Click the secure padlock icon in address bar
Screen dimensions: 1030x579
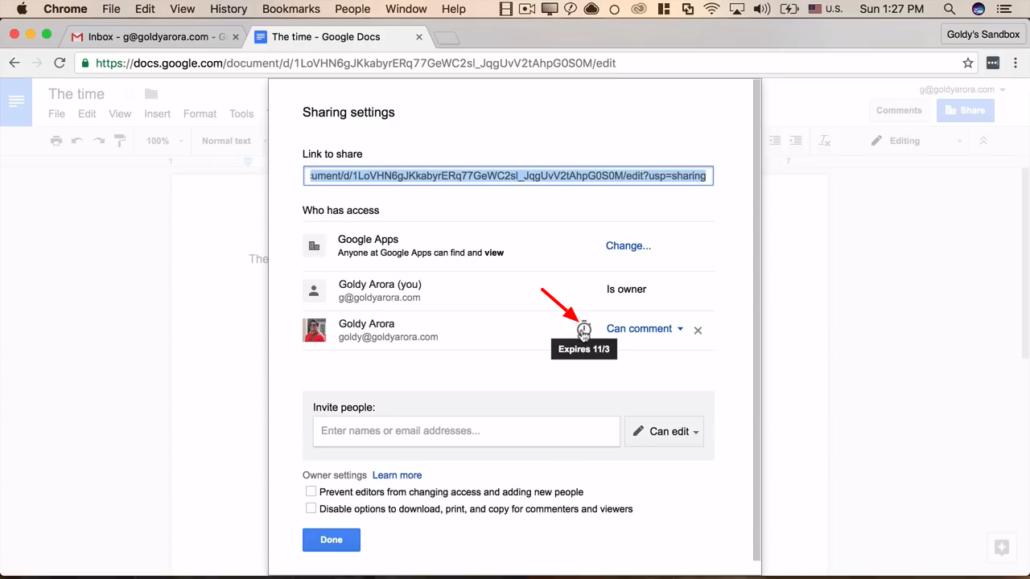85,63
